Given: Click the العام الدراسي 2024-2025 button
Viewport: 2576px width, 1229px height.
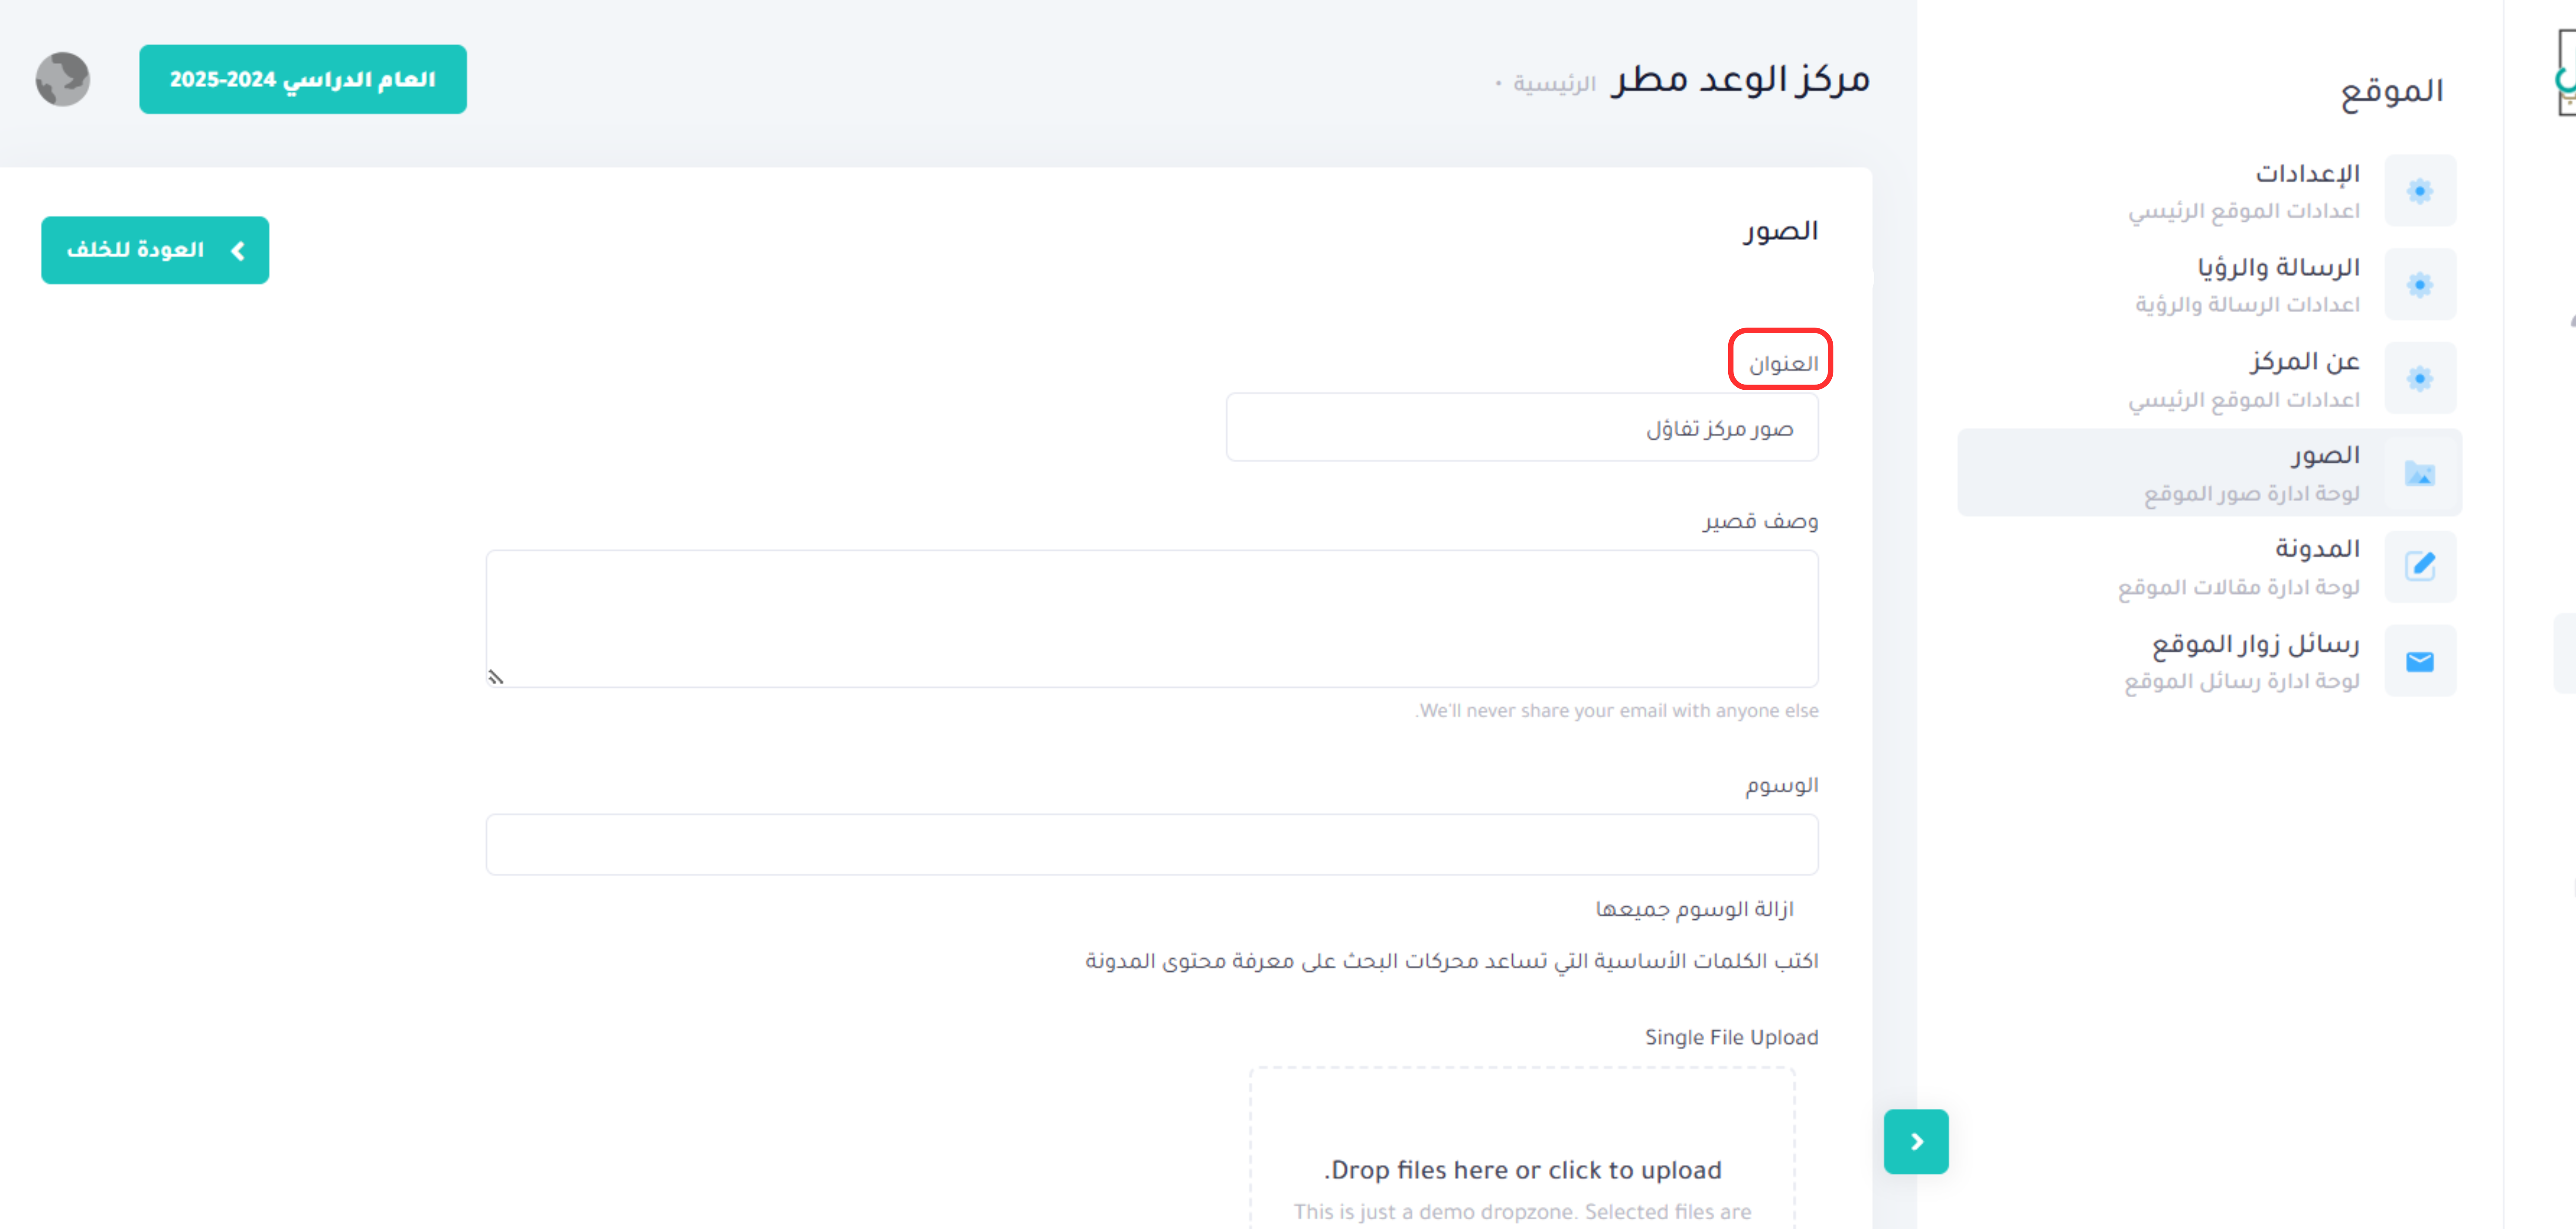Looking at the screenshot, I should tap(303, 79).
